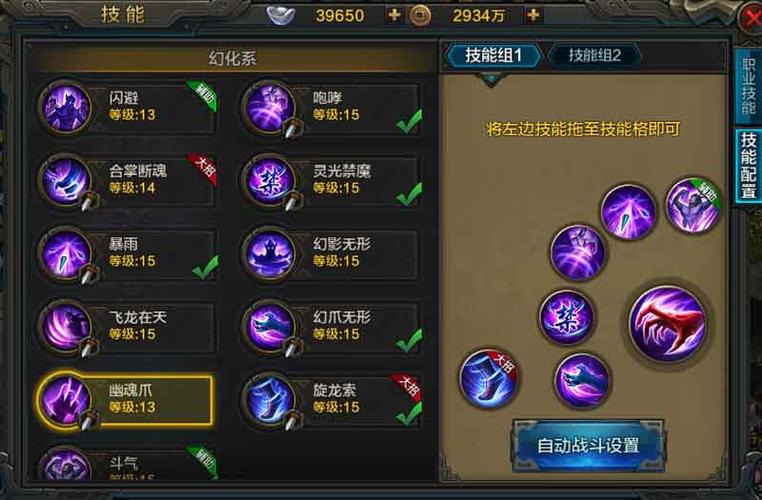
Task: Toggle the green checkmark on 咆哮
Action: click(409, 121)
